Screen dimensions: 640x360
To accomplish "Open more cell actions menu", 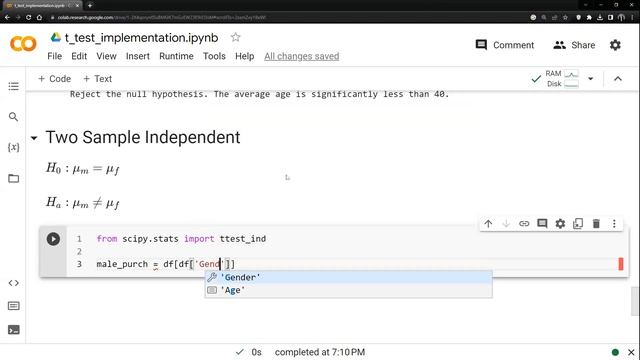I will point(614,224).
